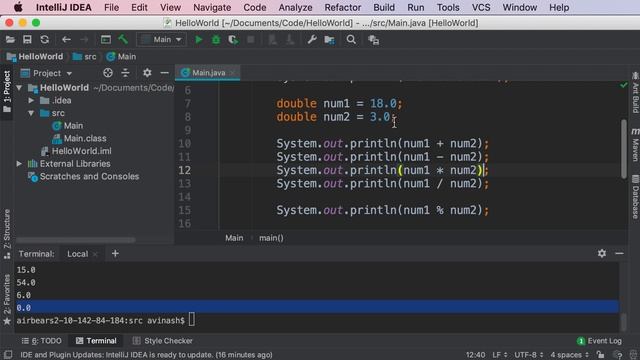This screenshot has width=640, height=360.
Task: Toggle the Structure side tool window
Action: 7,233
